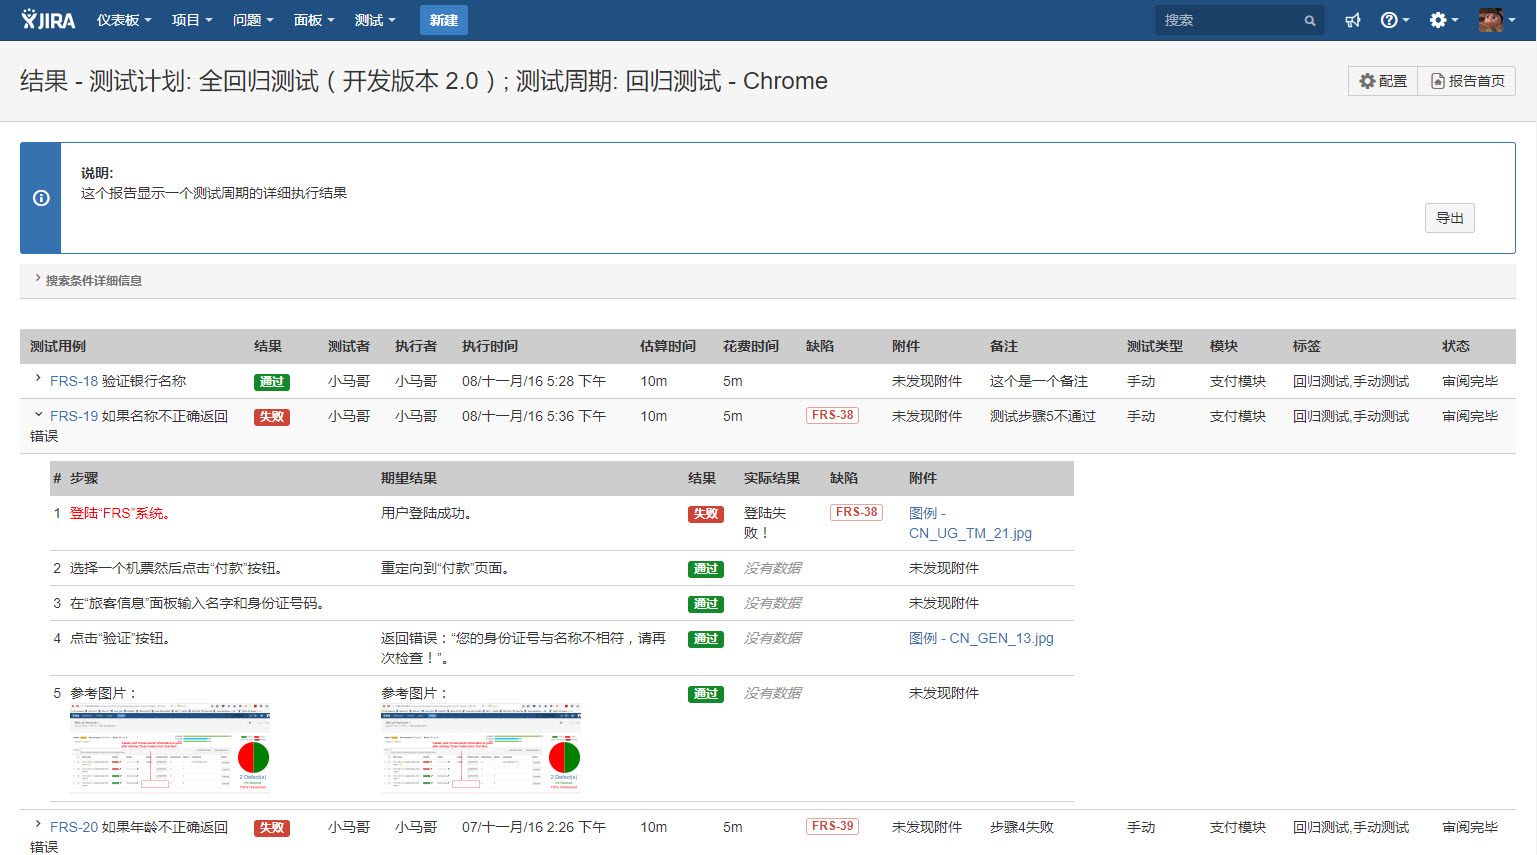
Task: Click the 通过 badge in step 4
Action: 706,639
